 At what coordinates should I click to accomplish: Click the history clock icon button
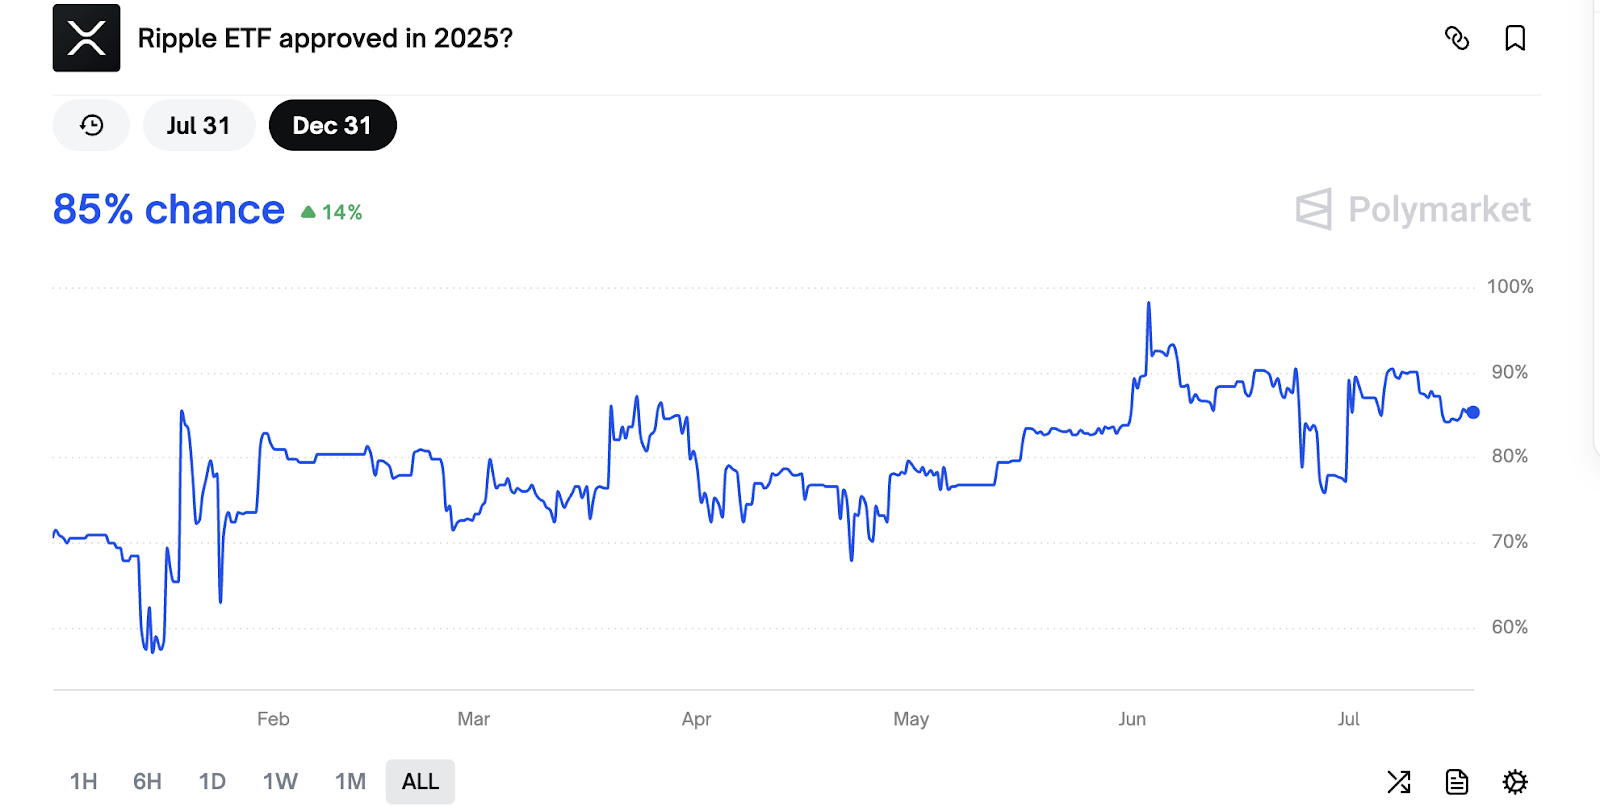point(91,125)
